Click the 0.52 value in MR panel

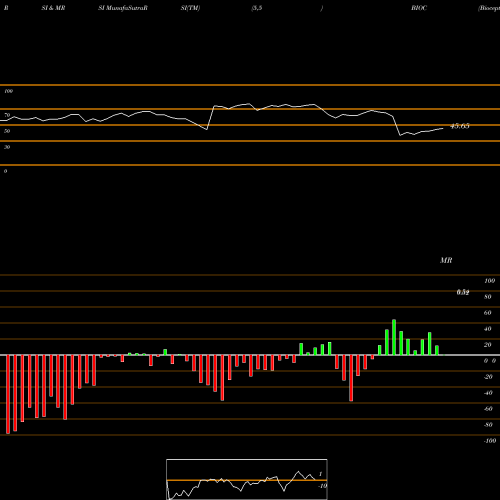pyautogui.click(x=463, y=292)
